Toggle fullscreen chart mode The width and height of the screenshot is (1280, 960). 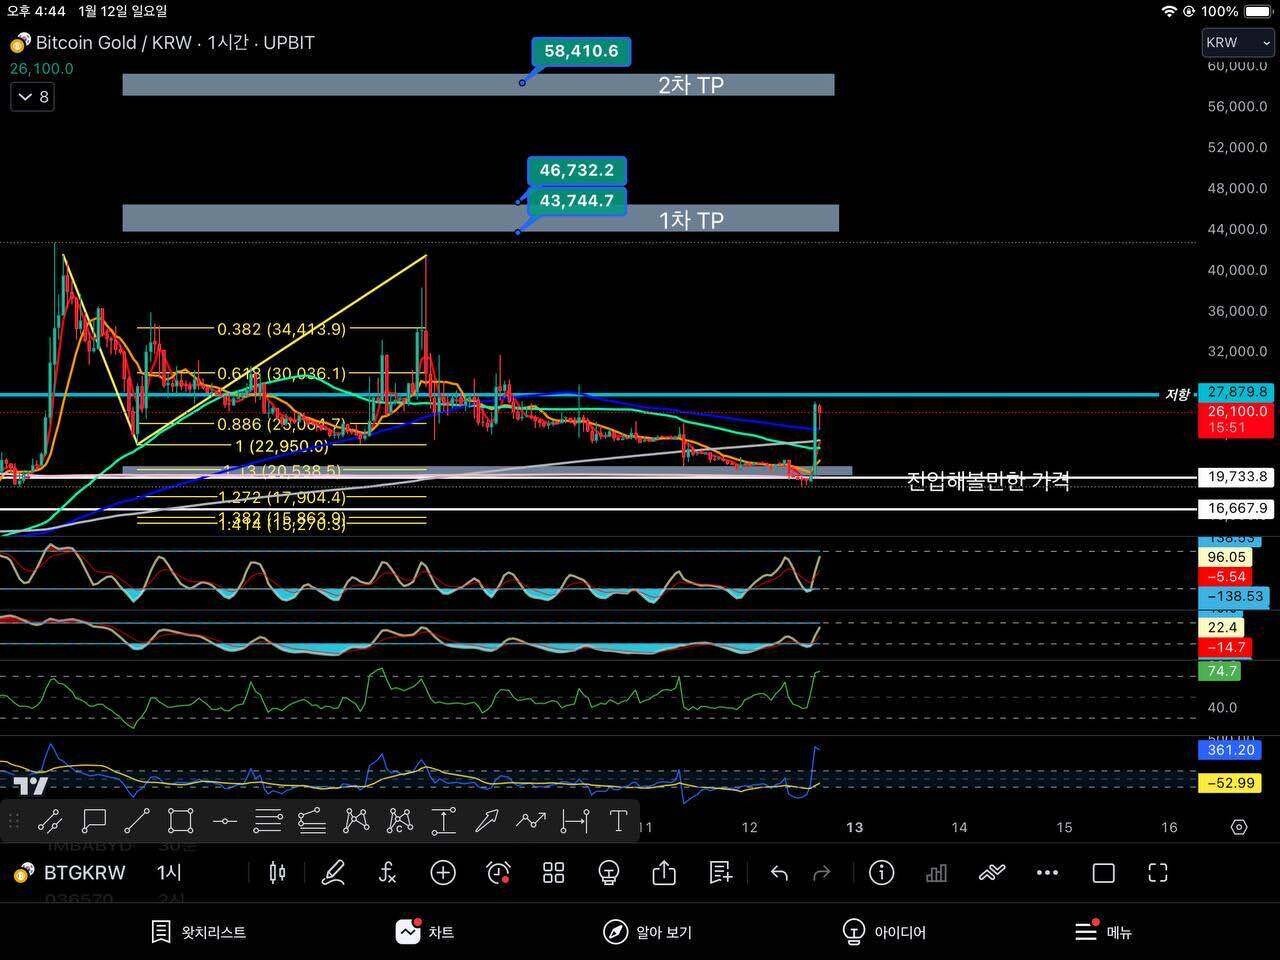1158,873
